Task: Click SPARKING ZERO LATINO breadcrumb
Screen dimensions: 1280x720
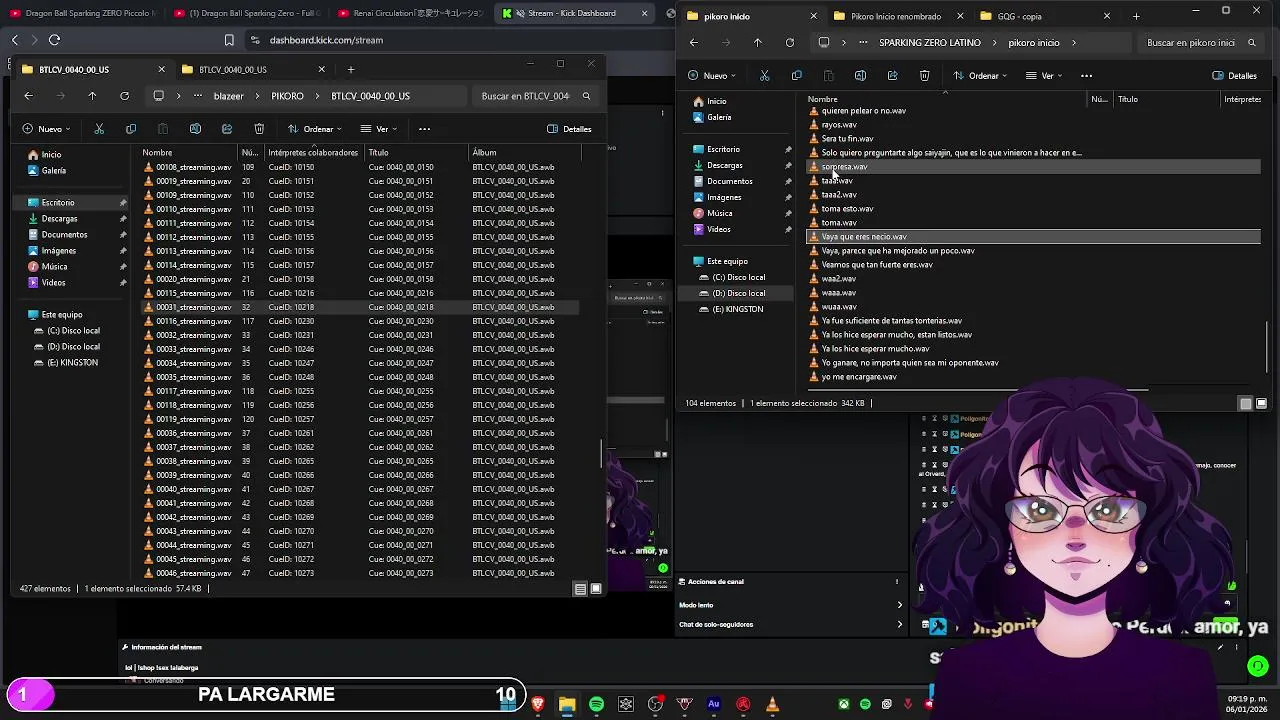Action: point(929,43)
